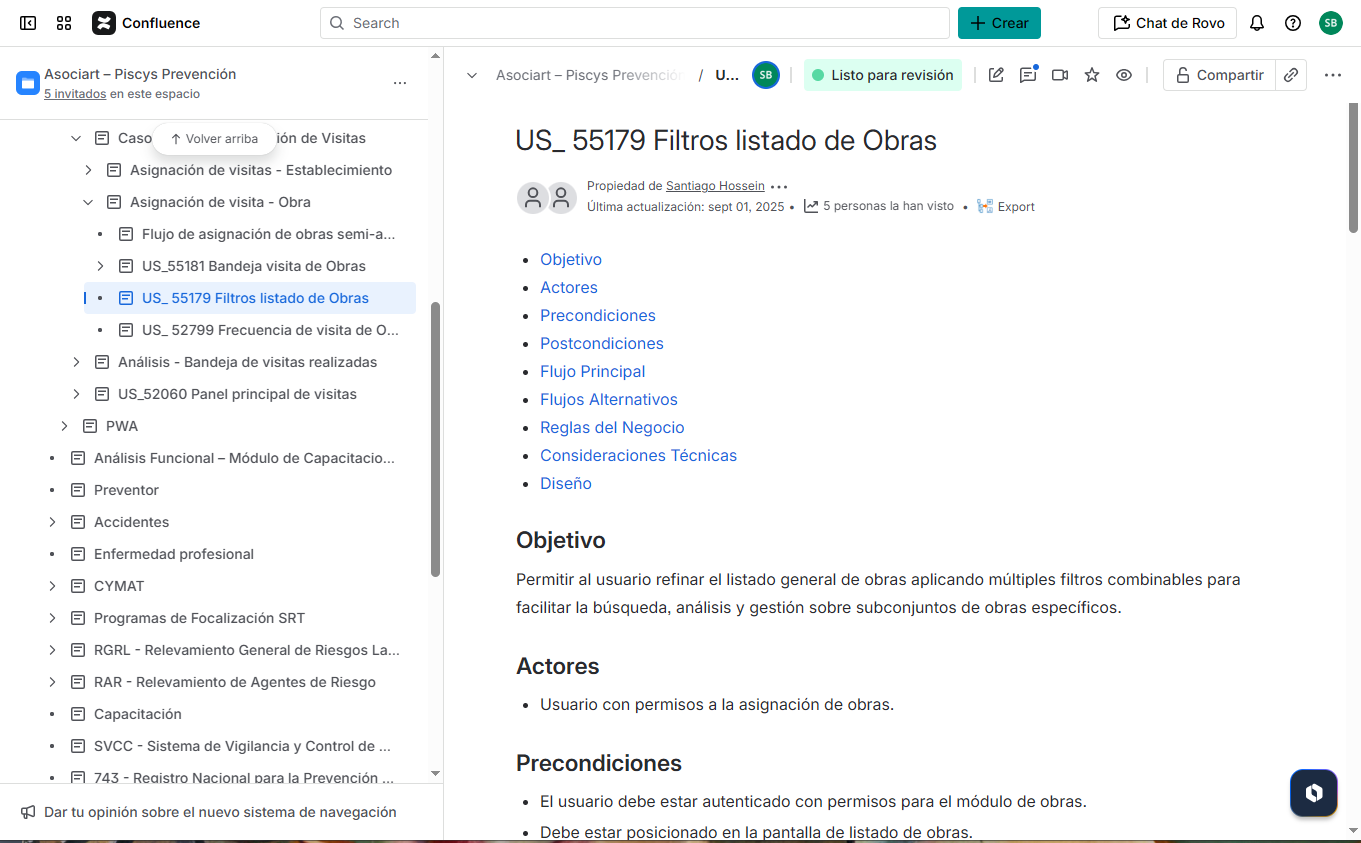Collapse the Asignación de visita - Obra branch
The height and width of the screenshot is (843, 1361).
[88, 202]
